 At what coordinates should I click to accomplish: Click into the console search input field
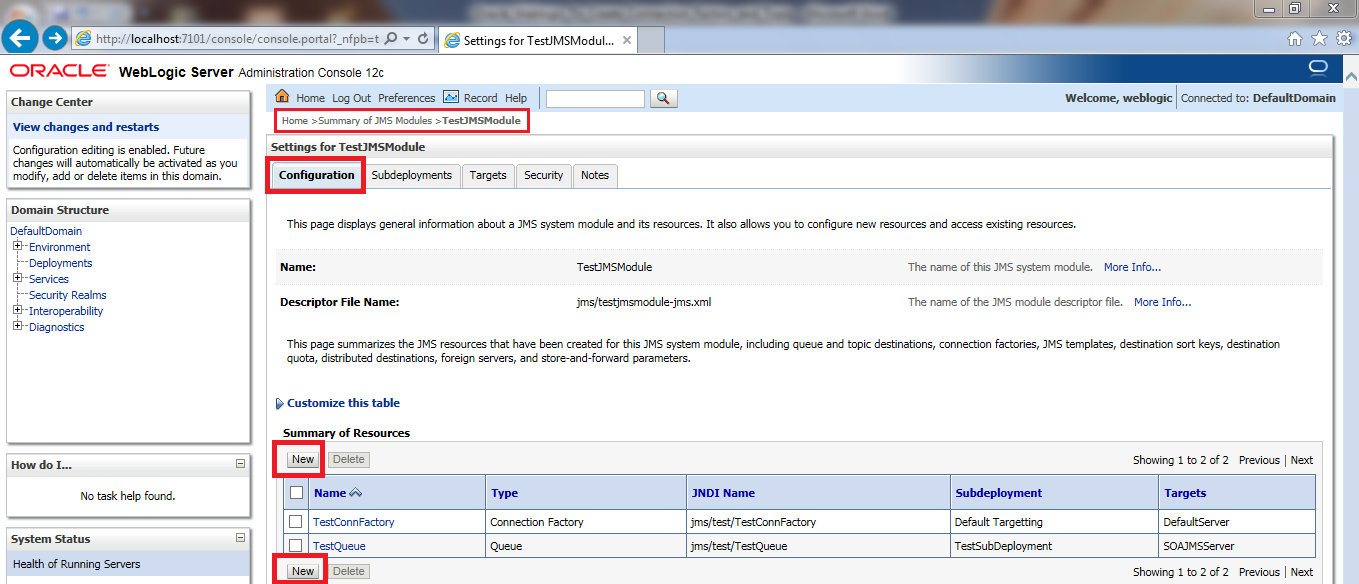click(x=596, y=98)
